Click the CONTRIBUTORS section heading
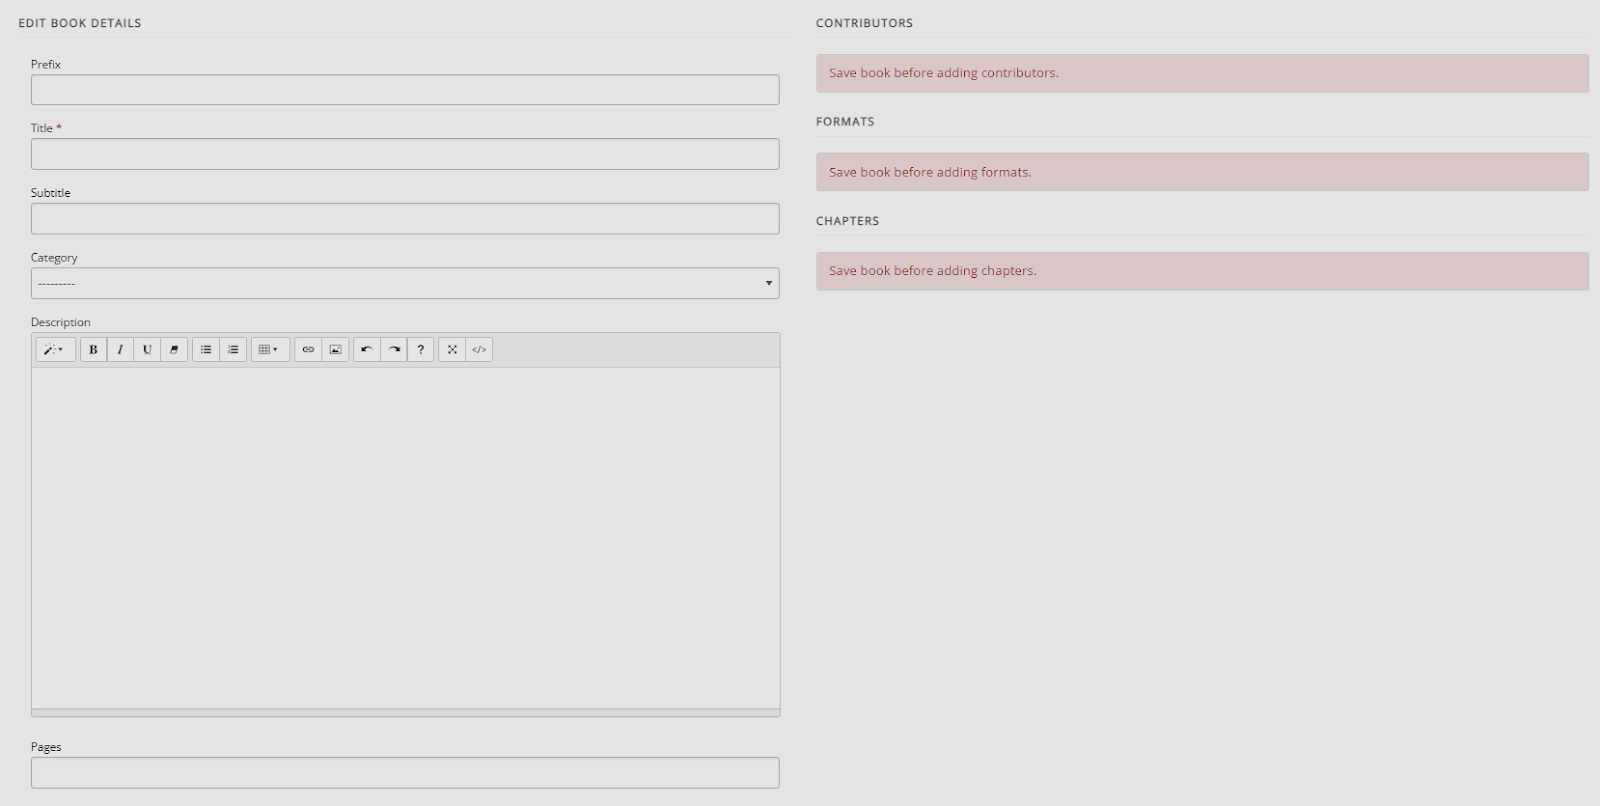1600x806 pixels. [864, 23]
